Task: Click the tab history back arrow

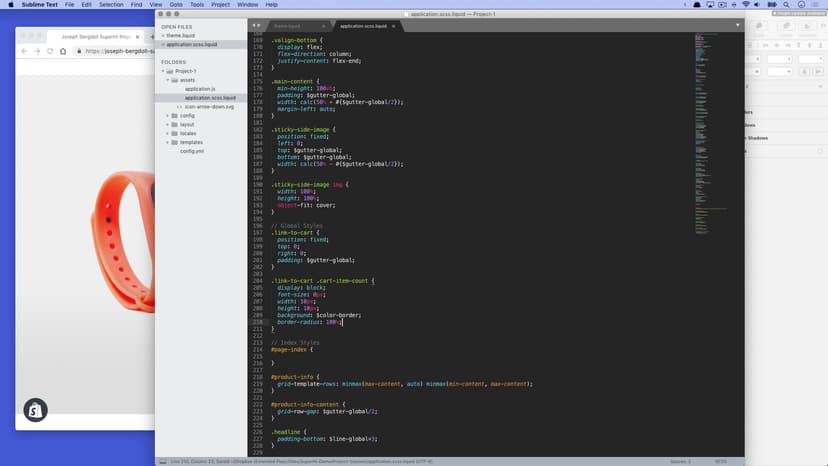Action: click(254, 25)
